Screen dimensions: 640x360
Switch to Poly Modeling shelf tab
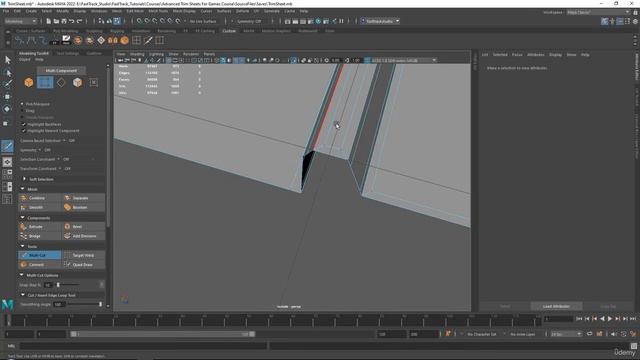point(65,31)
